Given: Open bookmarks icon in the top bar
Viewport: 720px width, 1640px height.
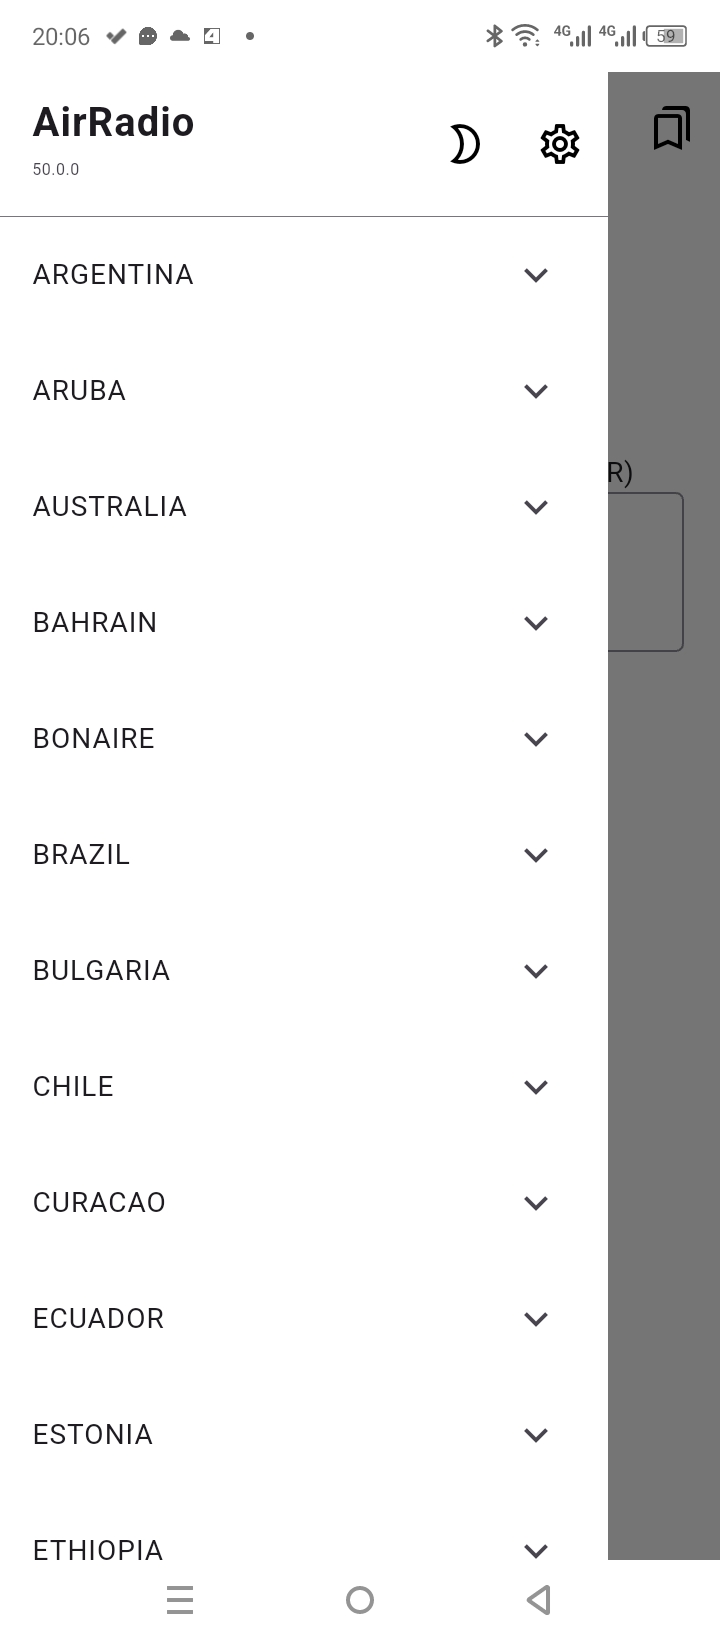Looking at the screenshot, I should (671, 128).
